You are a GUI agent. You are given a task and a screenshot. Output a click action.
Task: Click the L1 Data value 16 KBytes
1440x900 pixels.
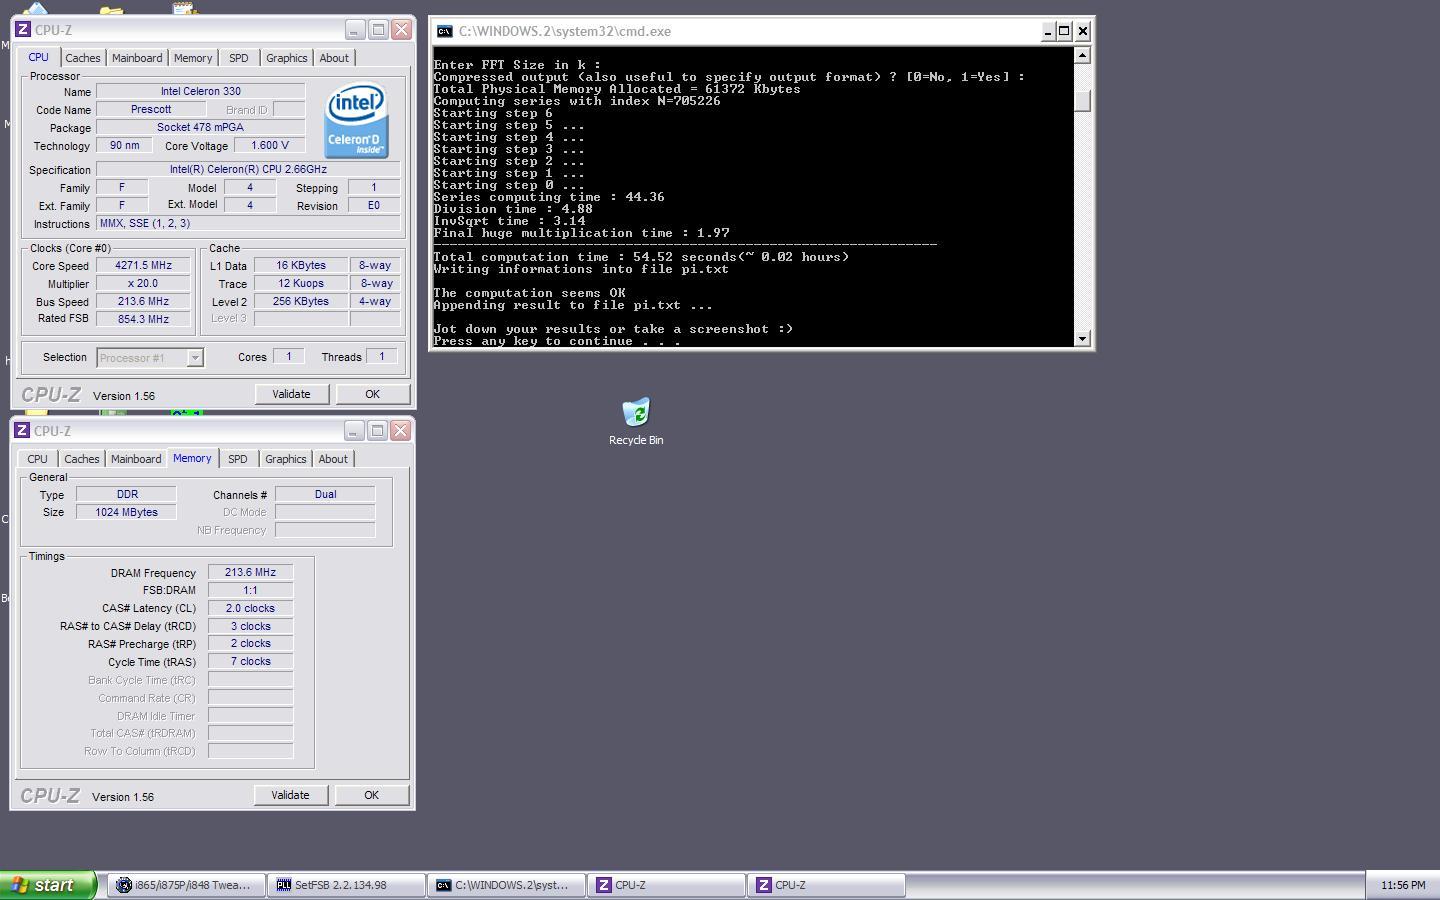point(301,266)
